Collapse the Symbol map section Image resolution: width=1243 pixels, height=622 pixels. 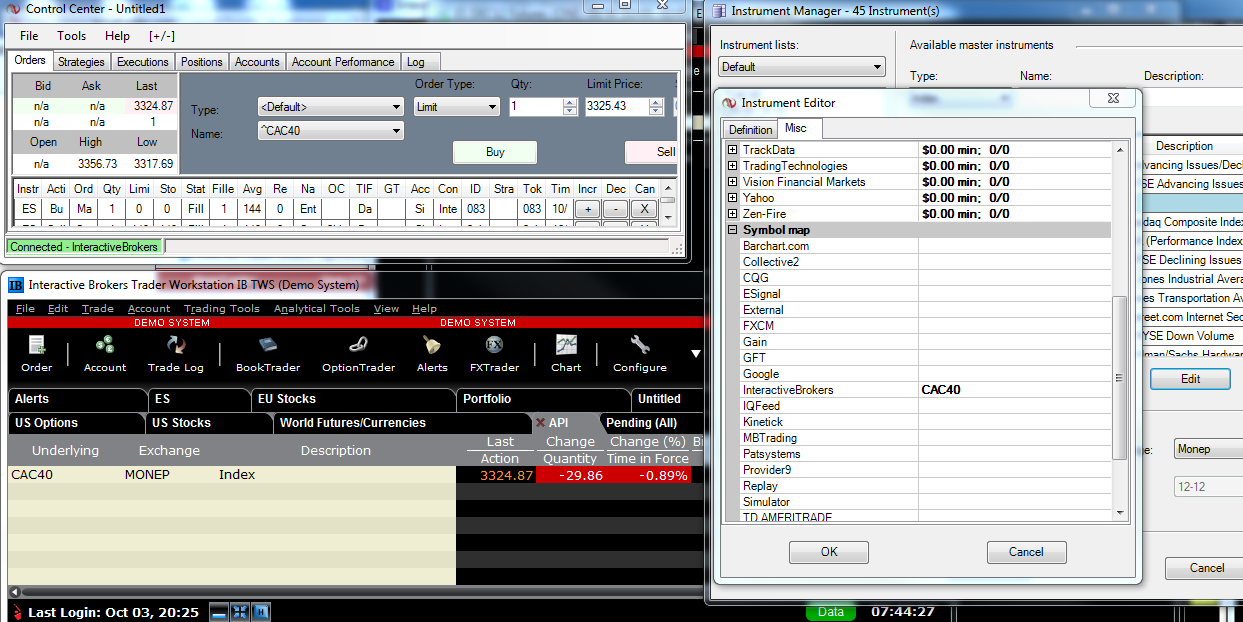pos(733,230)
